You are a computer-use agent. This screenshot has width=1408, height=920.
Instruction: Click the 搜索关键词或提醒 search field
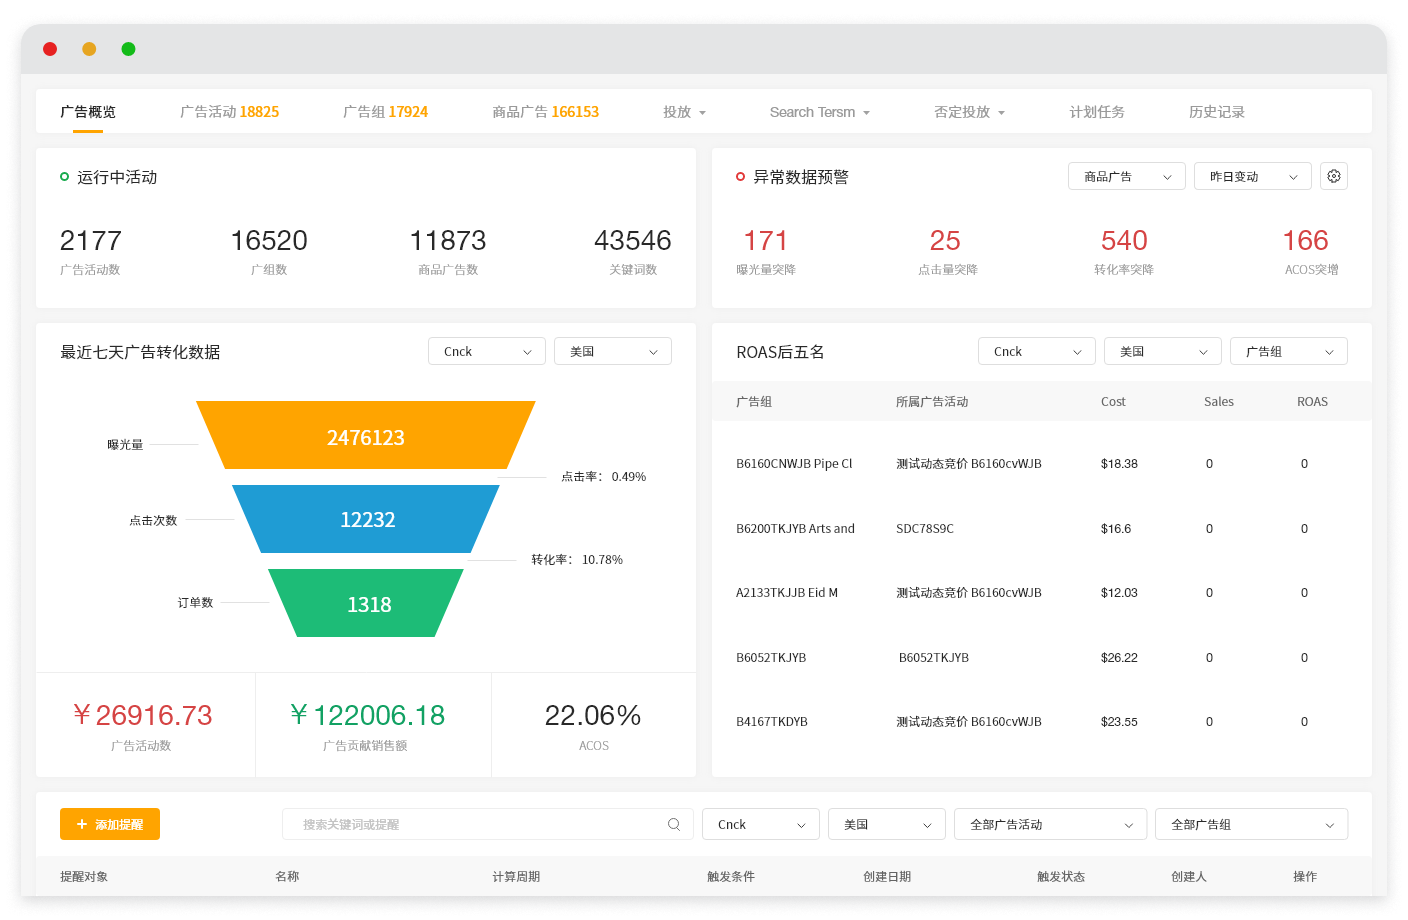click(x=488, y=824)
